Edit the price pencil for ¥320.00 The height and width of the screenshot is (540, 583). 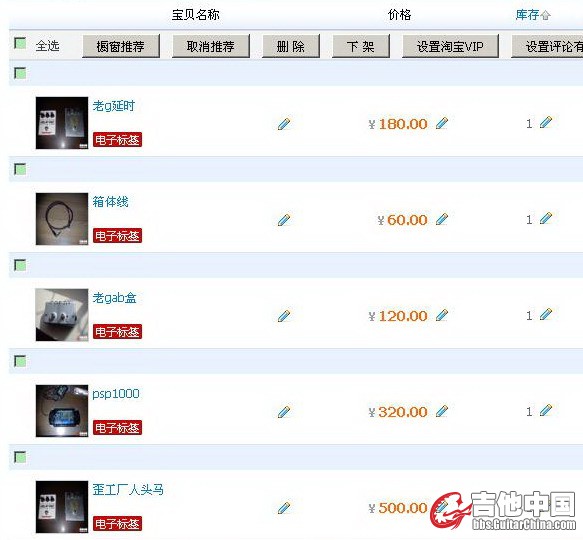442,411
